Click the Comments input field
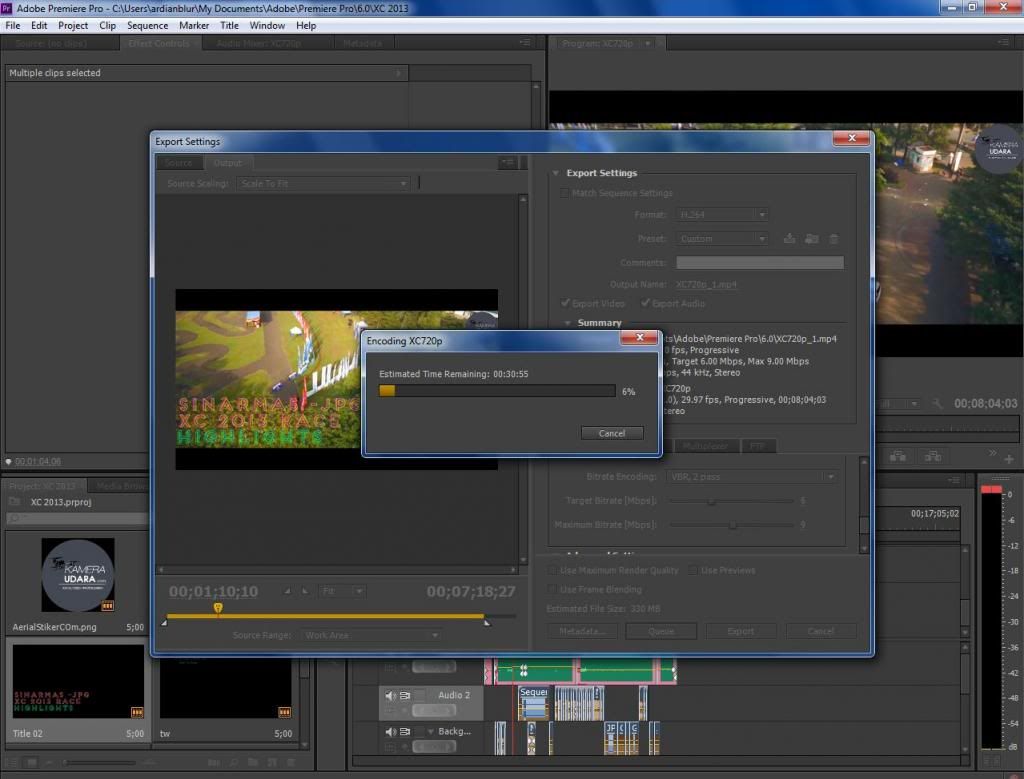1024x779 pixels. (760, 262)
